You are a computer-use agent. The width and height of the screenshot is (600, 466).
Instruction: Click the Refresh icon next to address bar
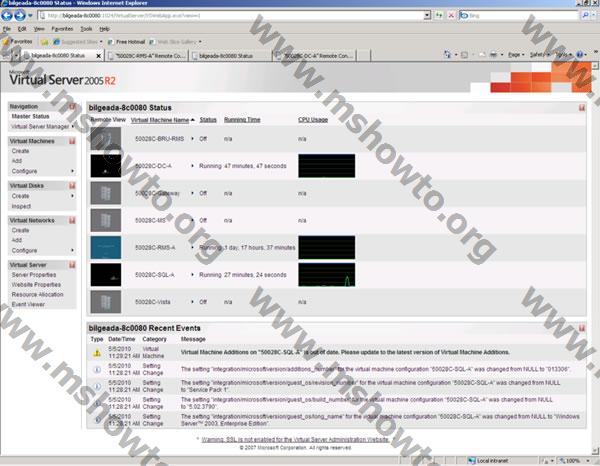(x=439, y=15)
